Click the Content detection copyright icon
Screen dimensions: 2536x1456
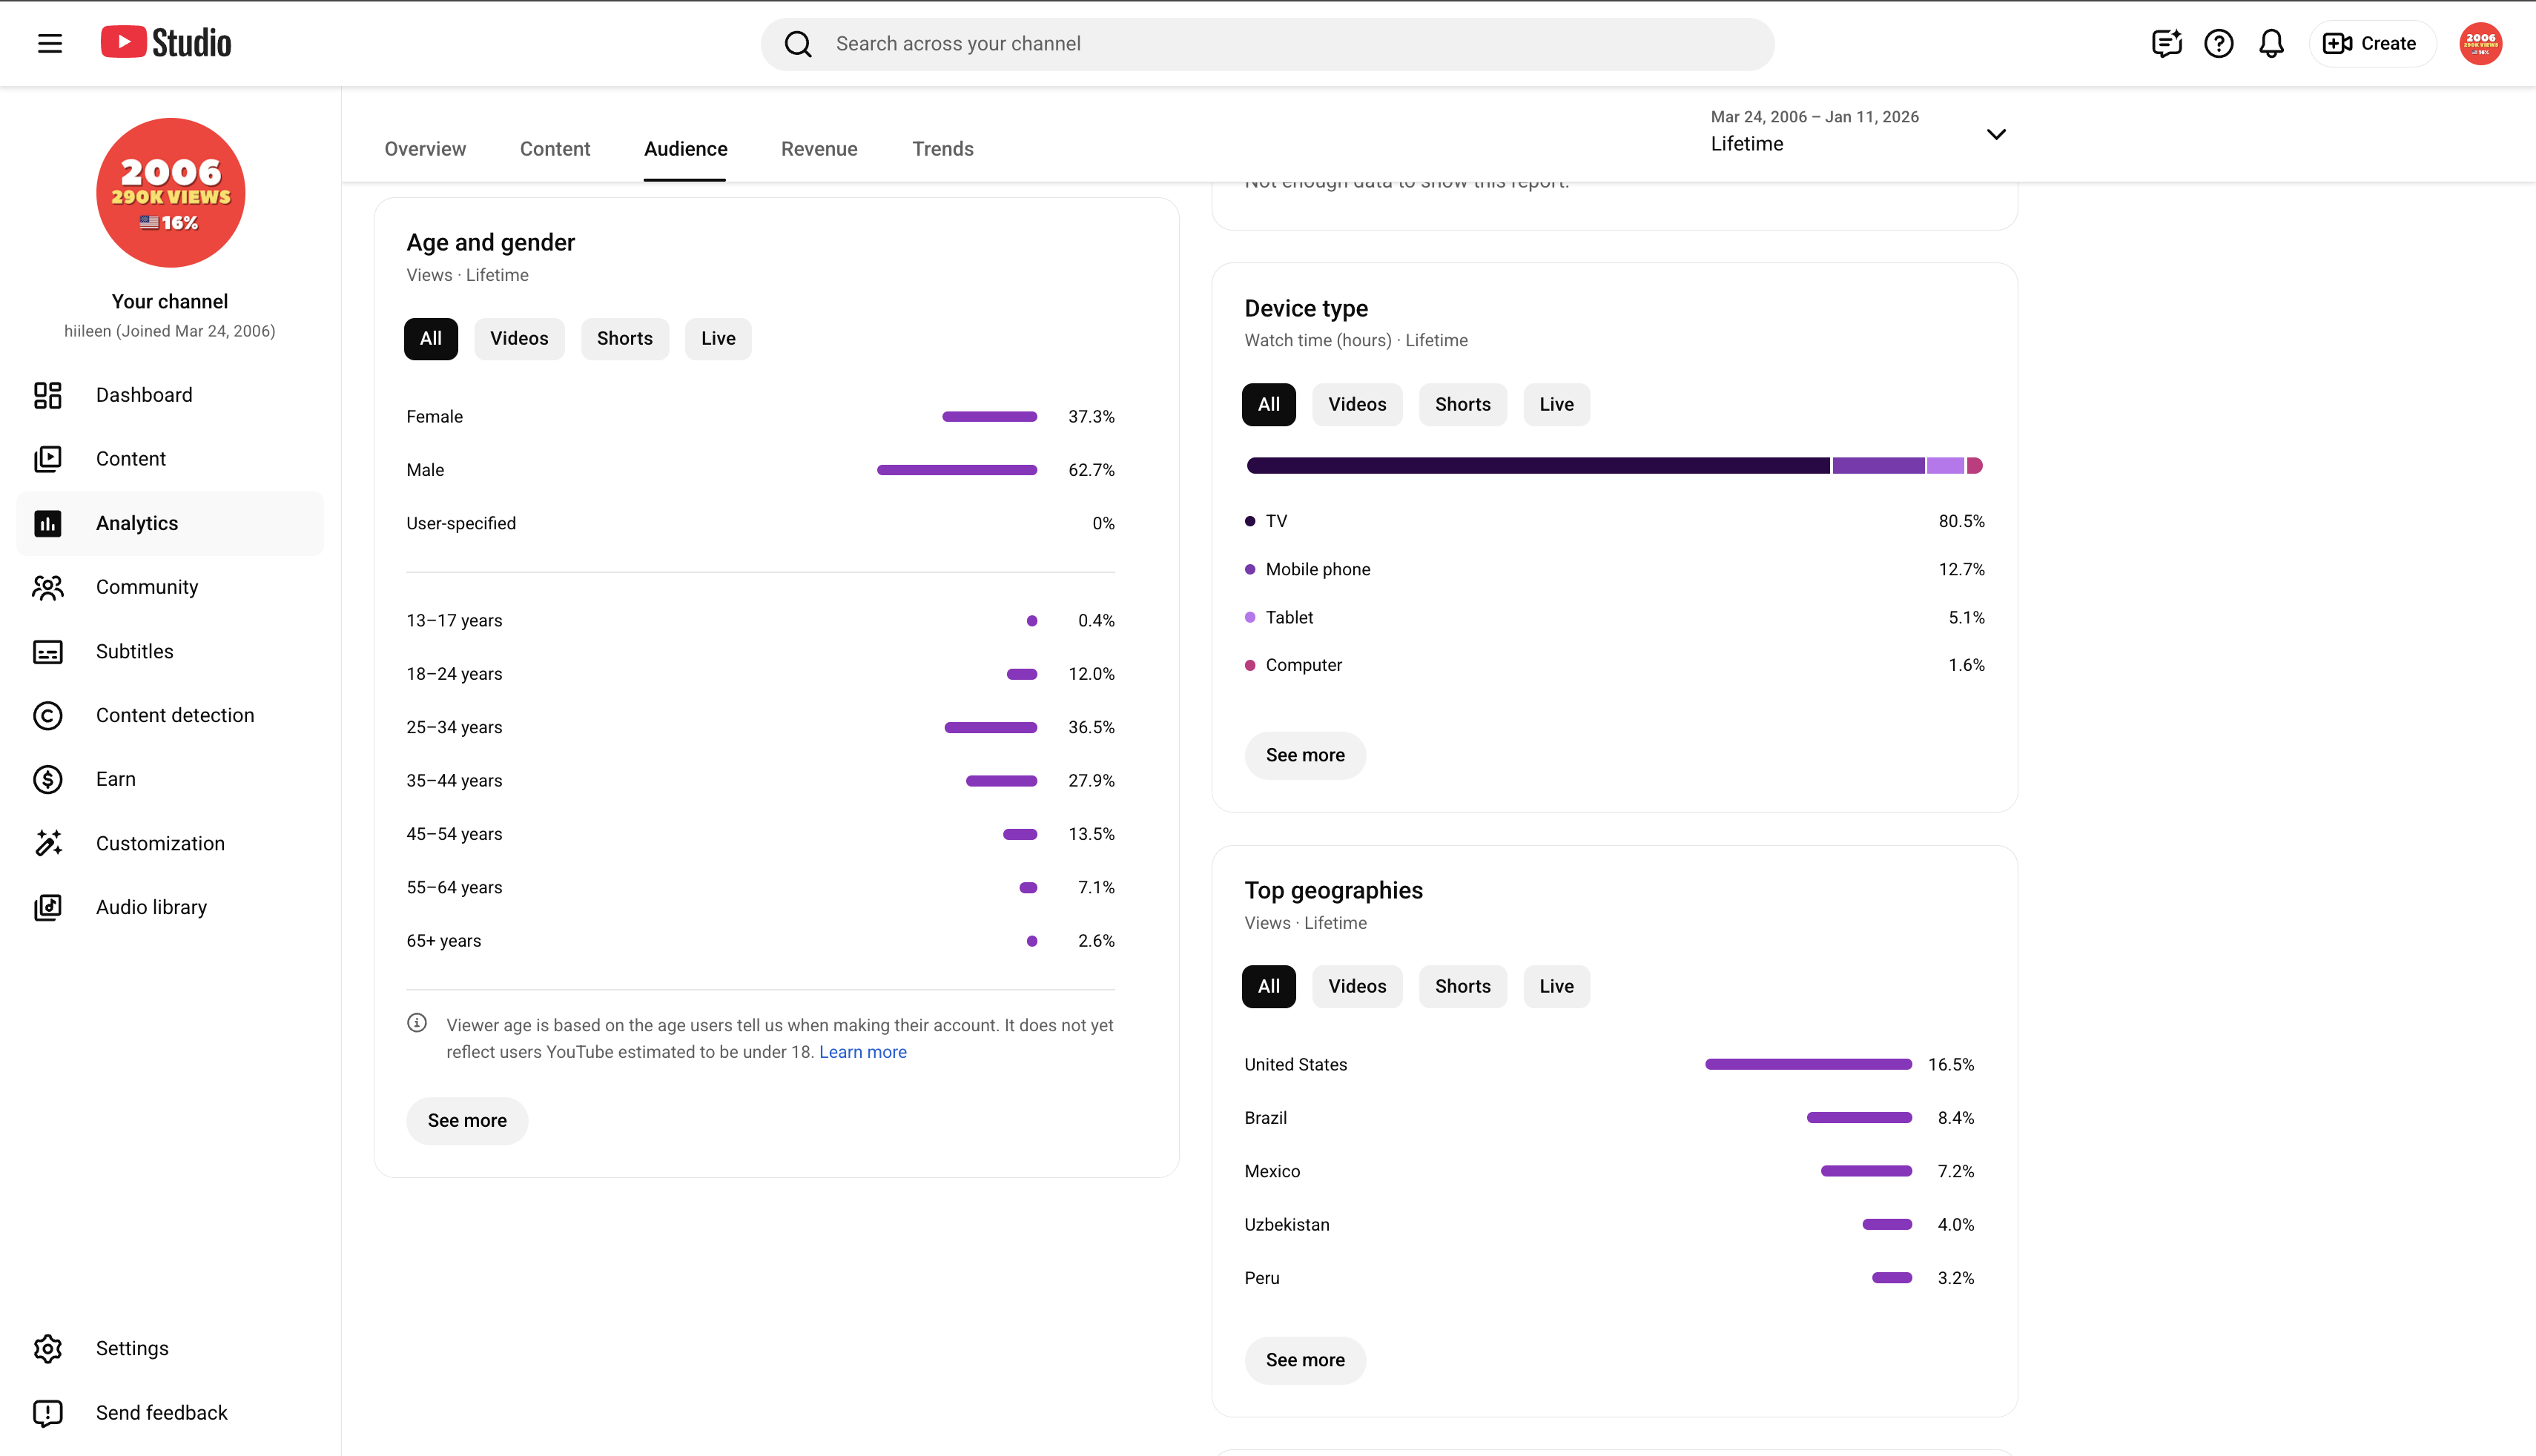click(x=48, y=715)
